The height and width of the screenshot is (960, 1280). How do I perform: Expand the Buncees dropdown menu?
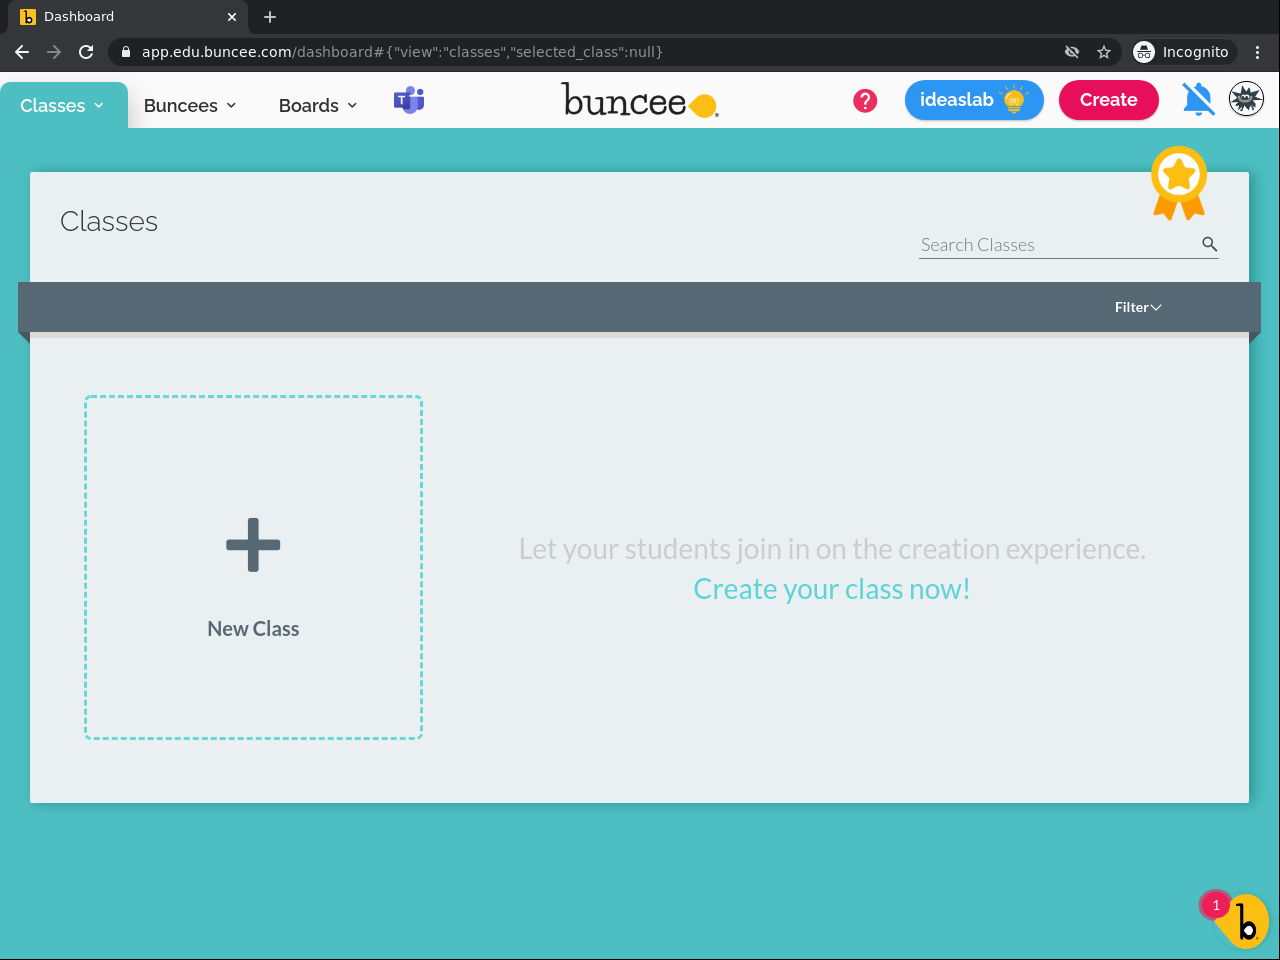[x=190, y=105]
